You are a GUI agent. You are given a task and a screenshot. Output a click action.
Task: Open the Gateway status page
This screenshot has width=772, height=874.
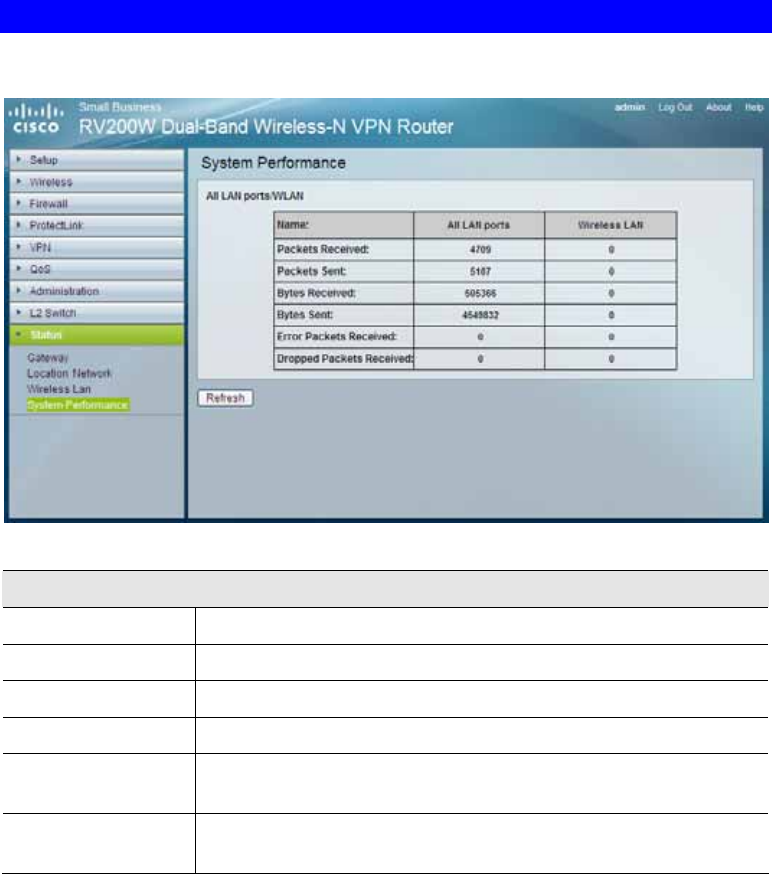pyautogui.click(x=48, y=357)
